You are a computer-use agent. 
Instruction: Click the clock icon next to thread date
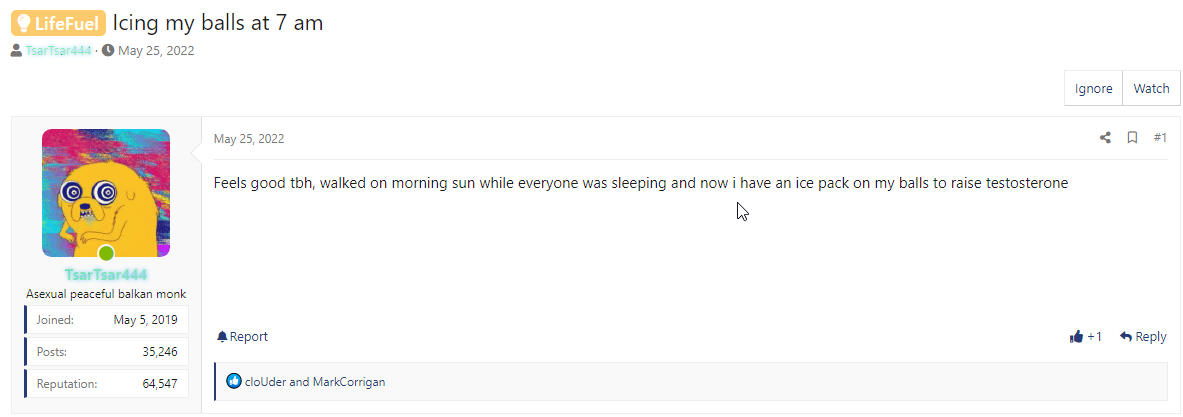pyautogui.click(x=108, y=51)
